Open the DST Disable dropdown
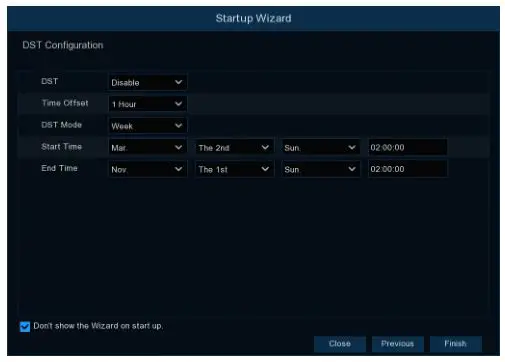505x362 pixels. tap(147, 82)
